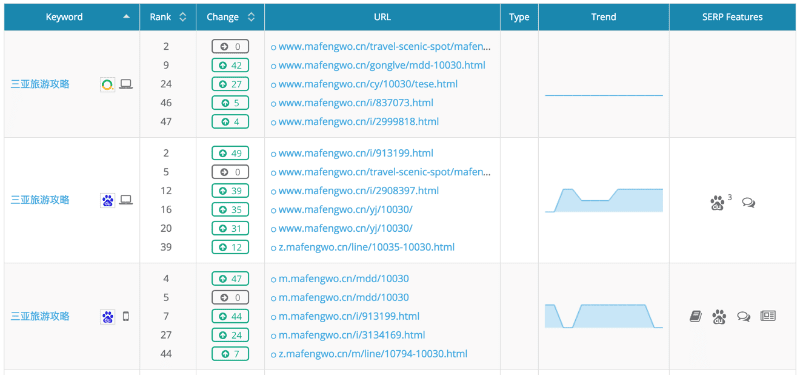The width and height of the screenshot is (800, 375).
Task: Open m.mafengwo.cn/mdd/10030 link ranked 4
Action: click(x=343, y=279)
